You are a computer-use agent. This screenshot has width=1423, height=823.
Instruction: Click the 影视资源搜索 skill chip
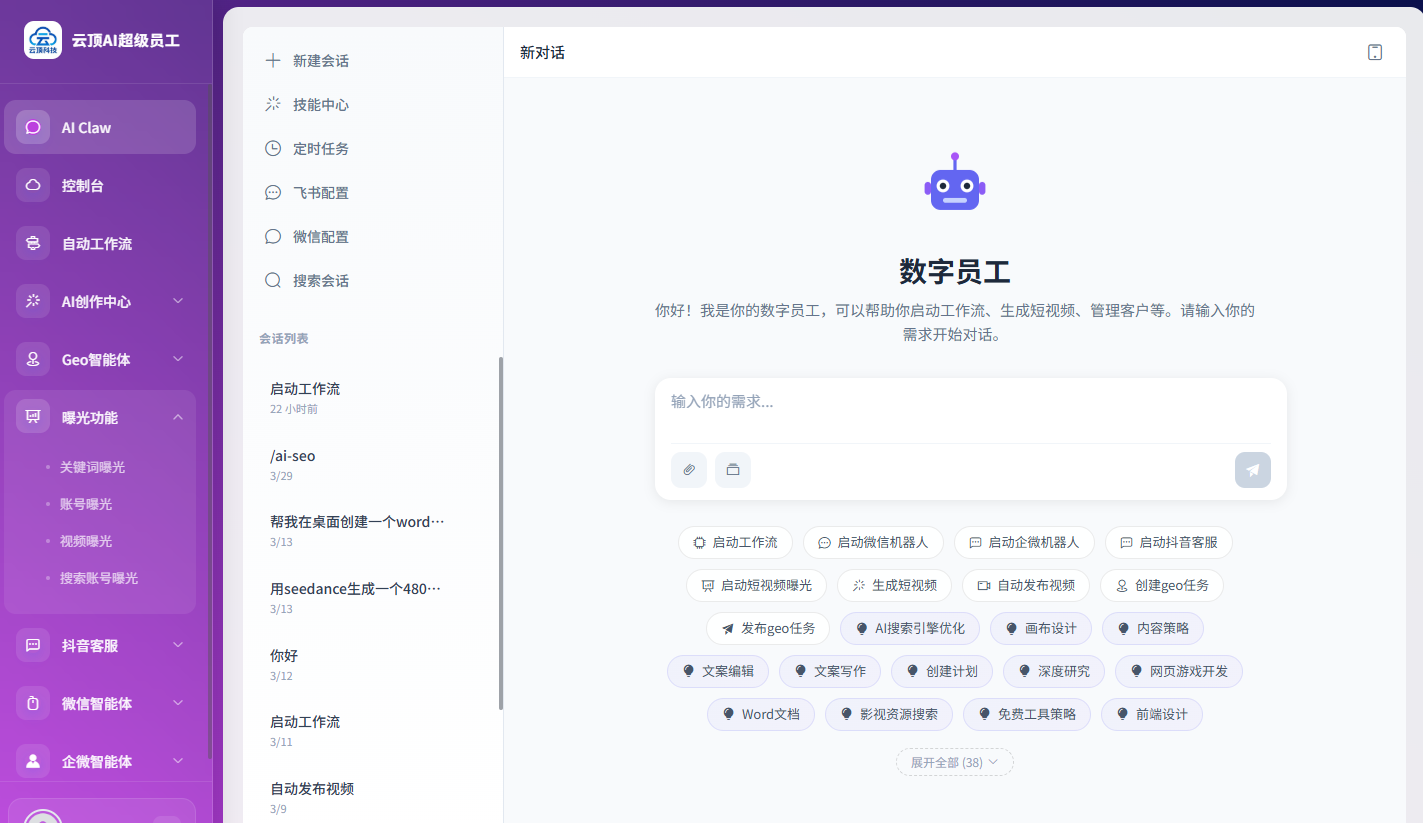click(889, 714)
